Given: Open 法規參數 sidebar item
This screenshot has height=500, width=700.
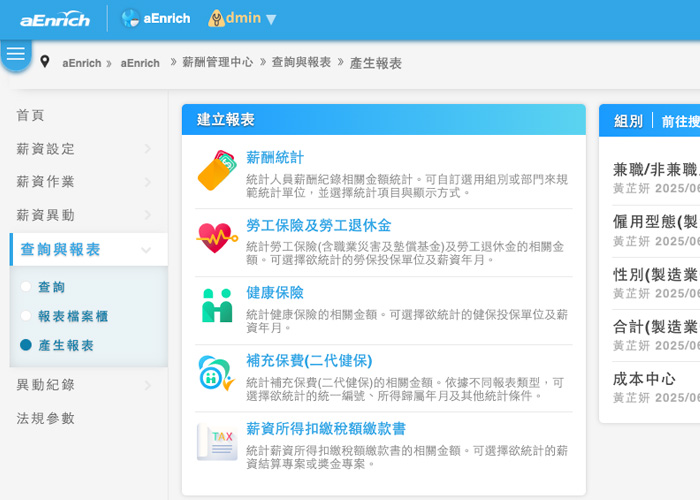Looking at the screenshot, I should 46,418.
